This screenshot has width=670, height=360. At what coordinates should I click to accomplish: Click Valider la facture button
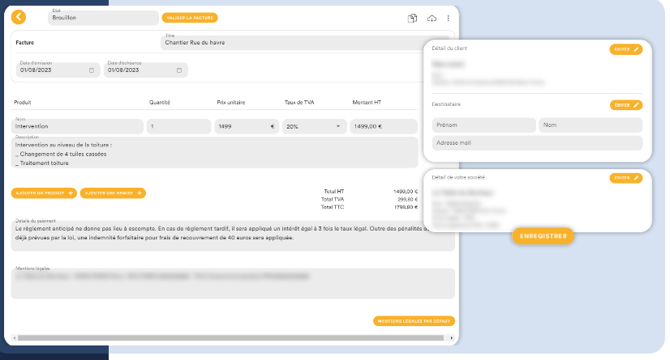coord(190,18)
